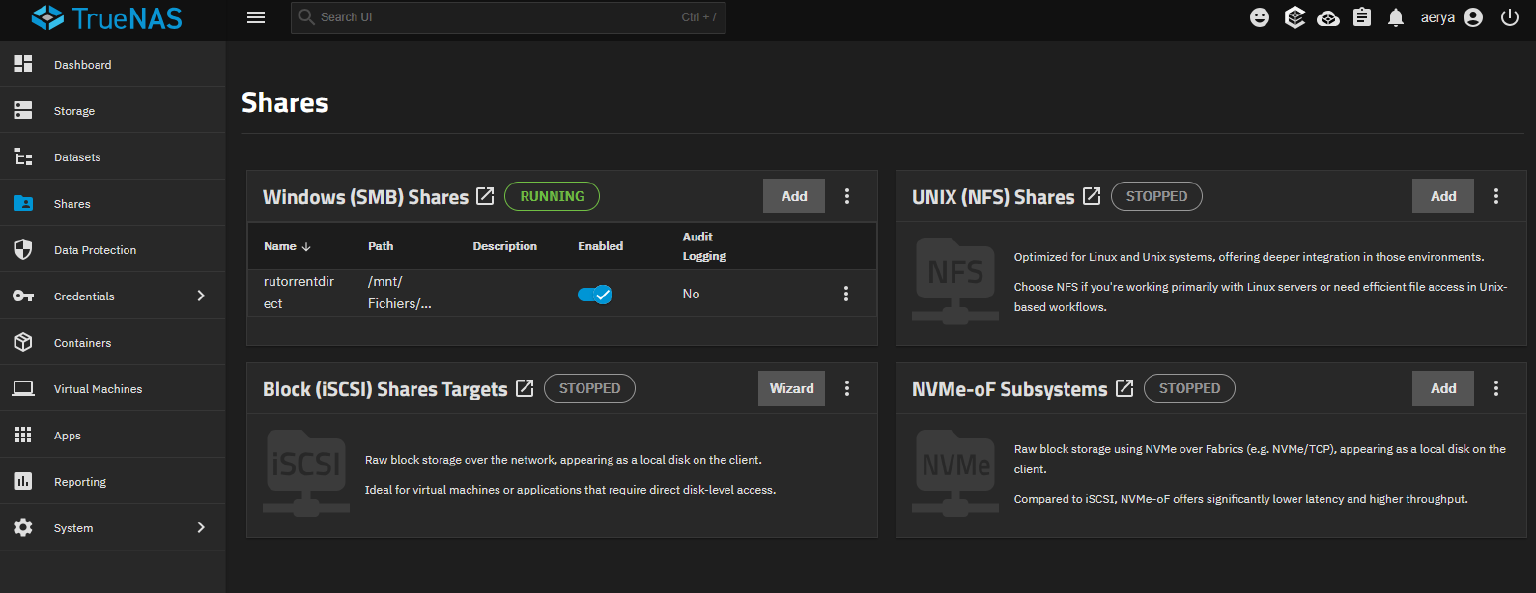The image size is (1536, 593).
Task: Go to Datasets in sidebar
Action: tap(77, 157)
